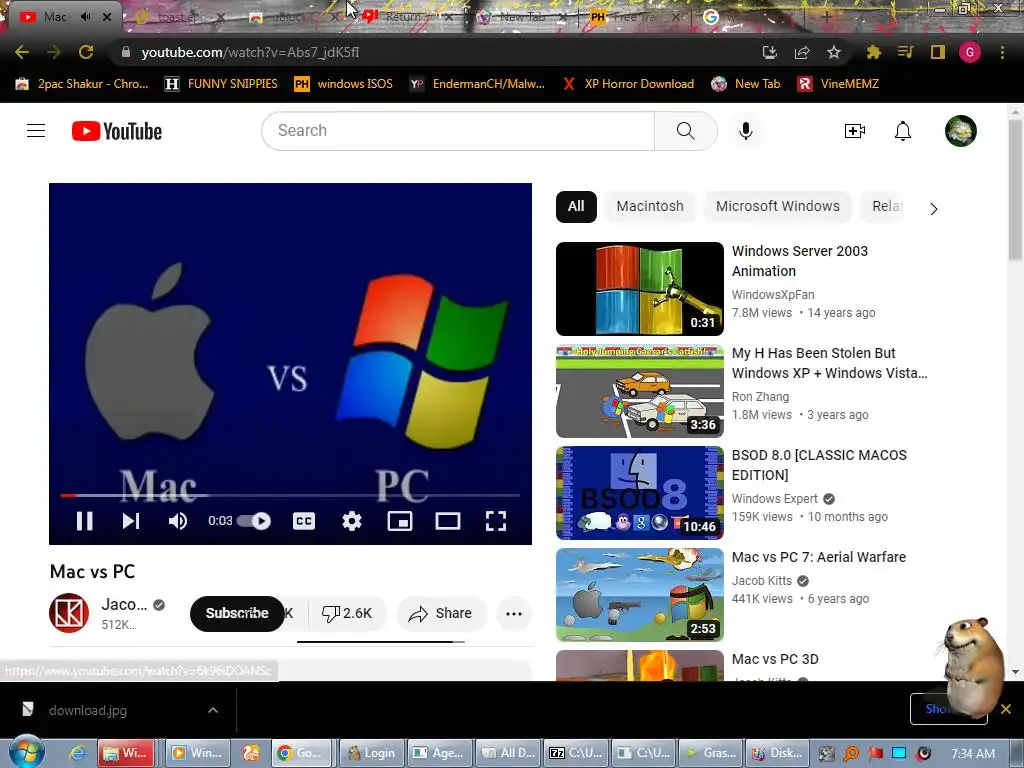Screen dimensions: 1024x768
Task: Click the youtube.com address bar
Action: 431,52
